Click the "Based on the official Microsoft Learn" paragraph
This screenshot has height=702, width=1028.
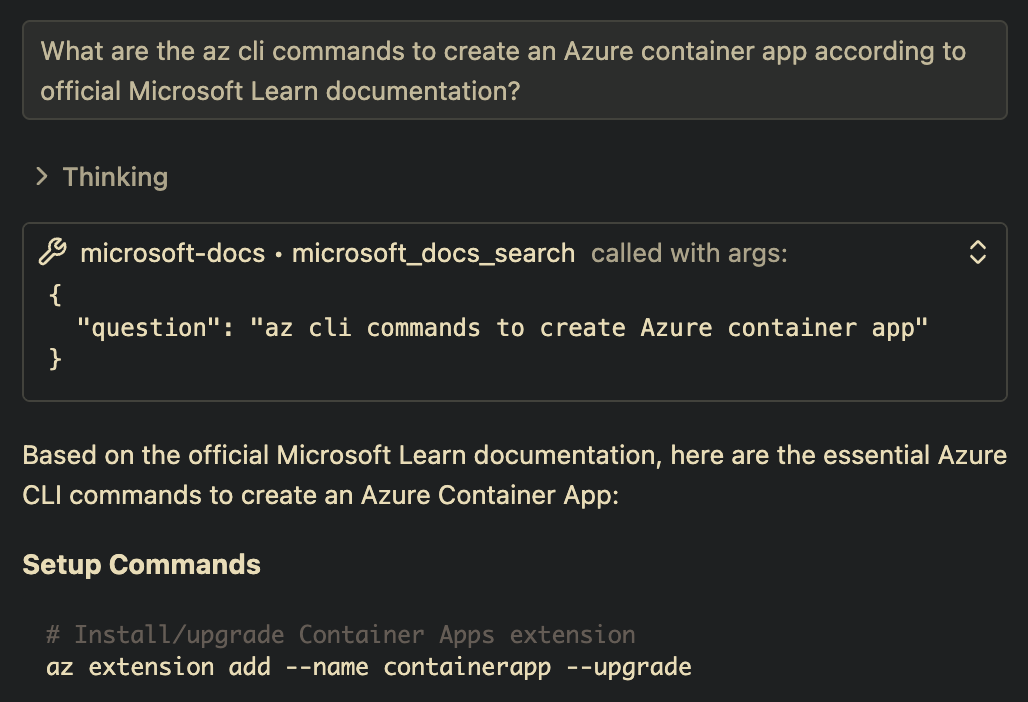(x=515, y=475)
